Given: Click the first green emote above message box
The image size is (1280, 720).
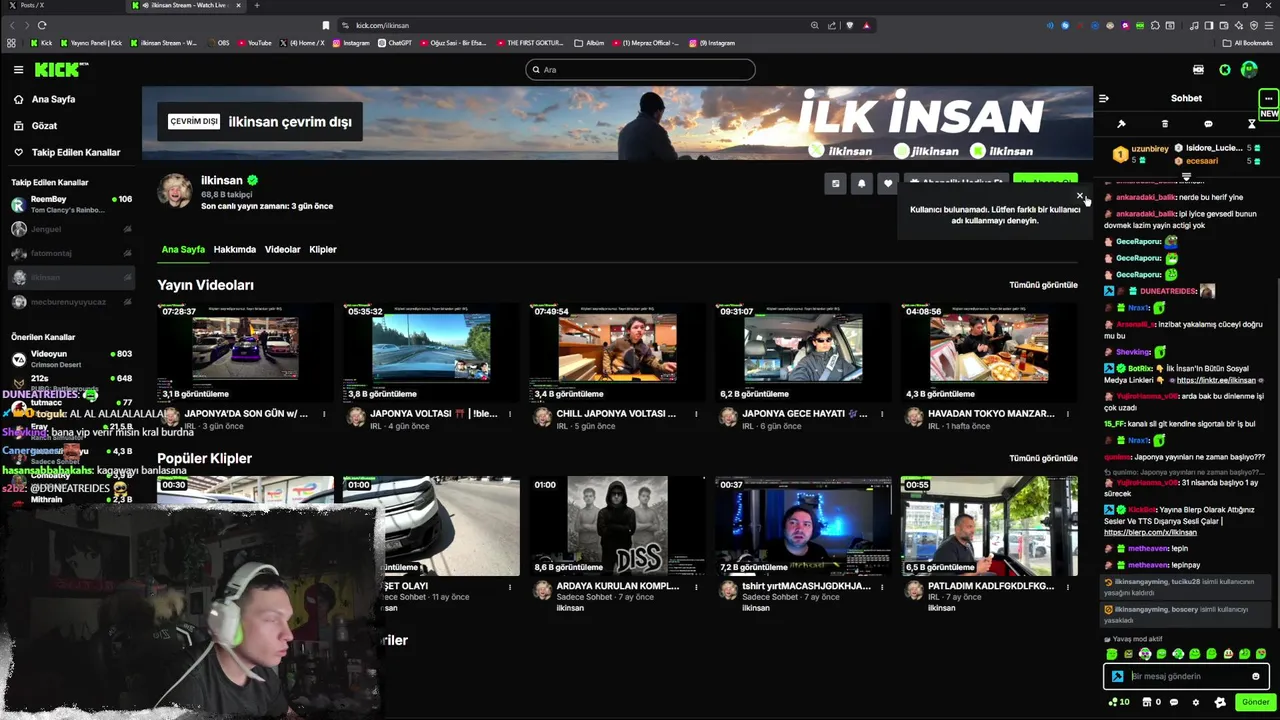Looking at the screenshot, I should [1111, 654].
